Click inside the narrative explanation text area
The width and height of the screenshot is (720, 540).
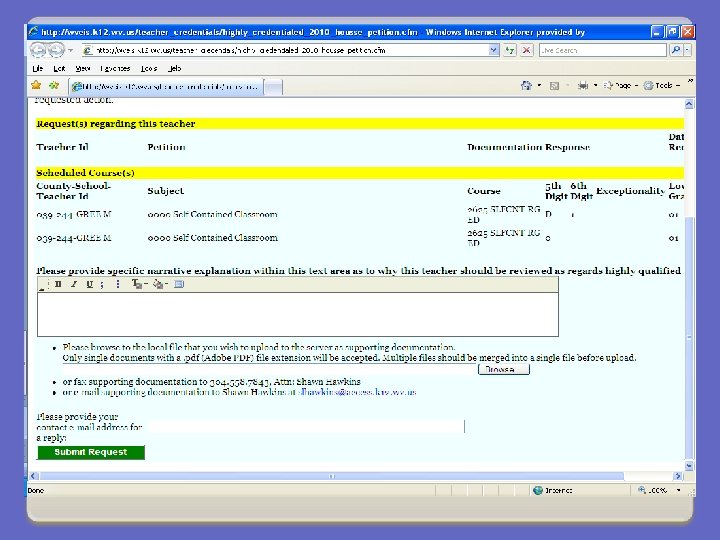pyautogui.click(x=298, y=315)
